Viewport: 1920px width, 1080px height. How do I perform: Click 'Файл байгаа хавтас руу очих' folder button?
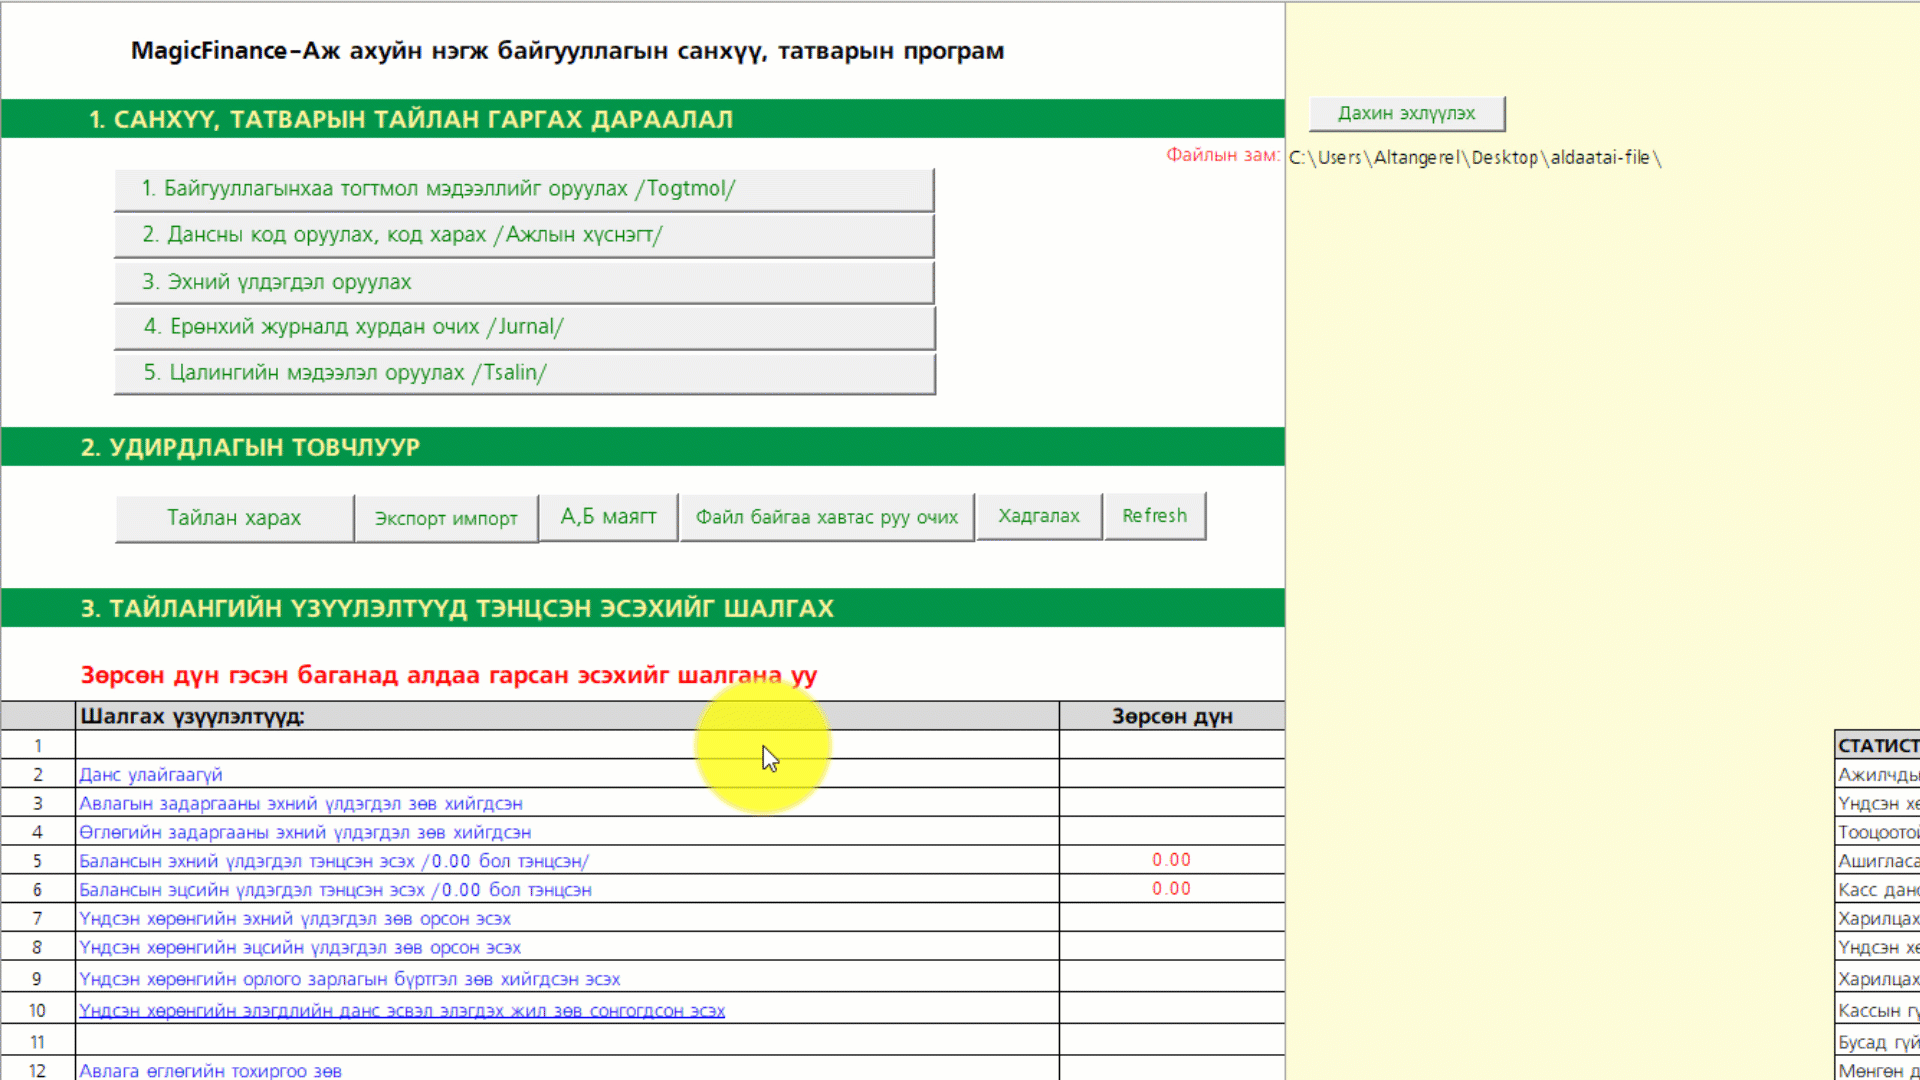pos(826,517)
